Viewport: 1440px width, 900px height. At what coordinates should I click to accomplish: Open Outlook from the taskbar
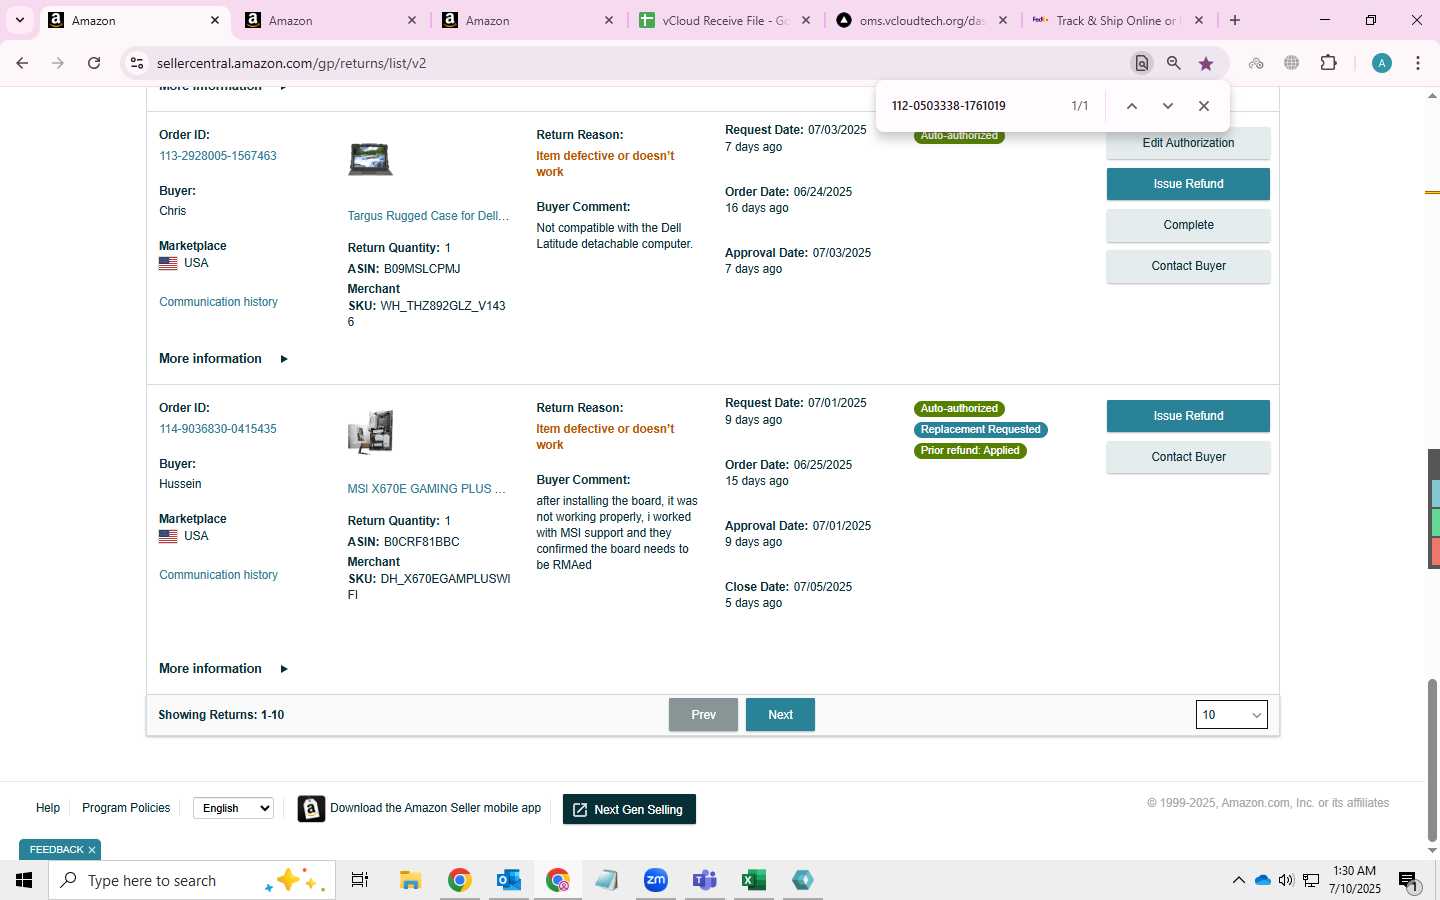tap(508, 880)
